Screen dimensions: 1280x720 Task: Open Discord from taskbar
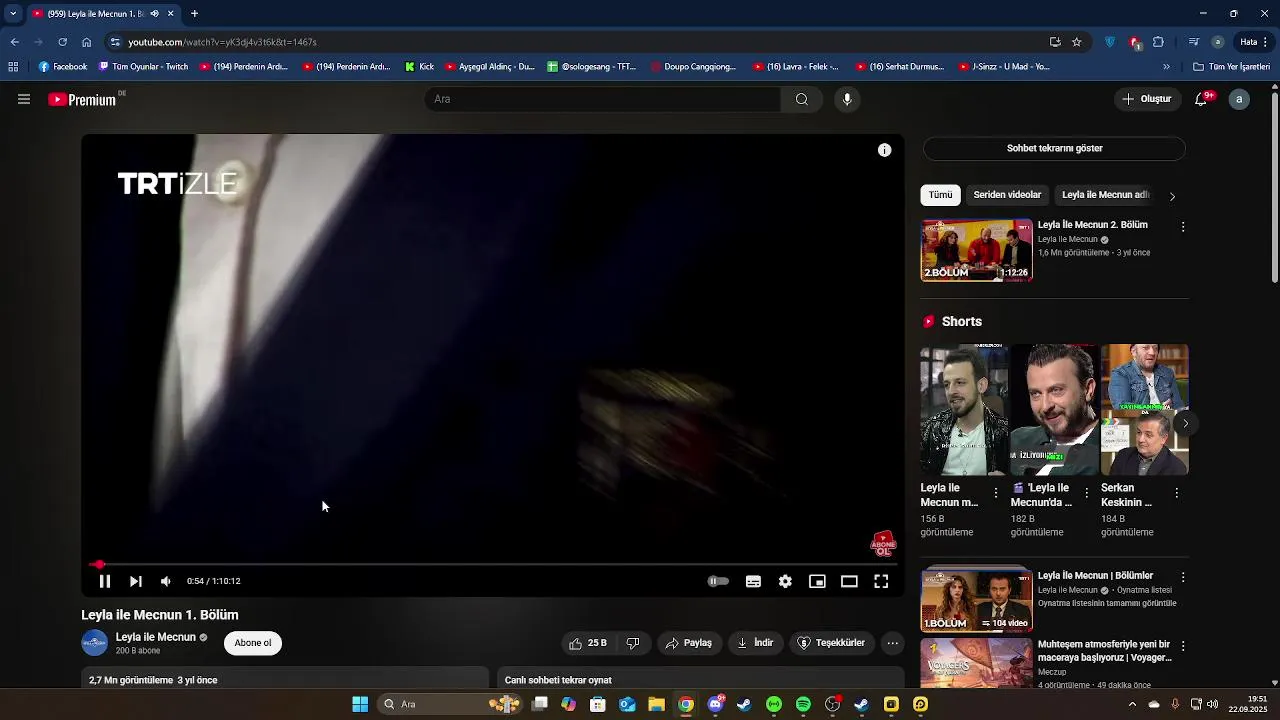coord(716,704)
